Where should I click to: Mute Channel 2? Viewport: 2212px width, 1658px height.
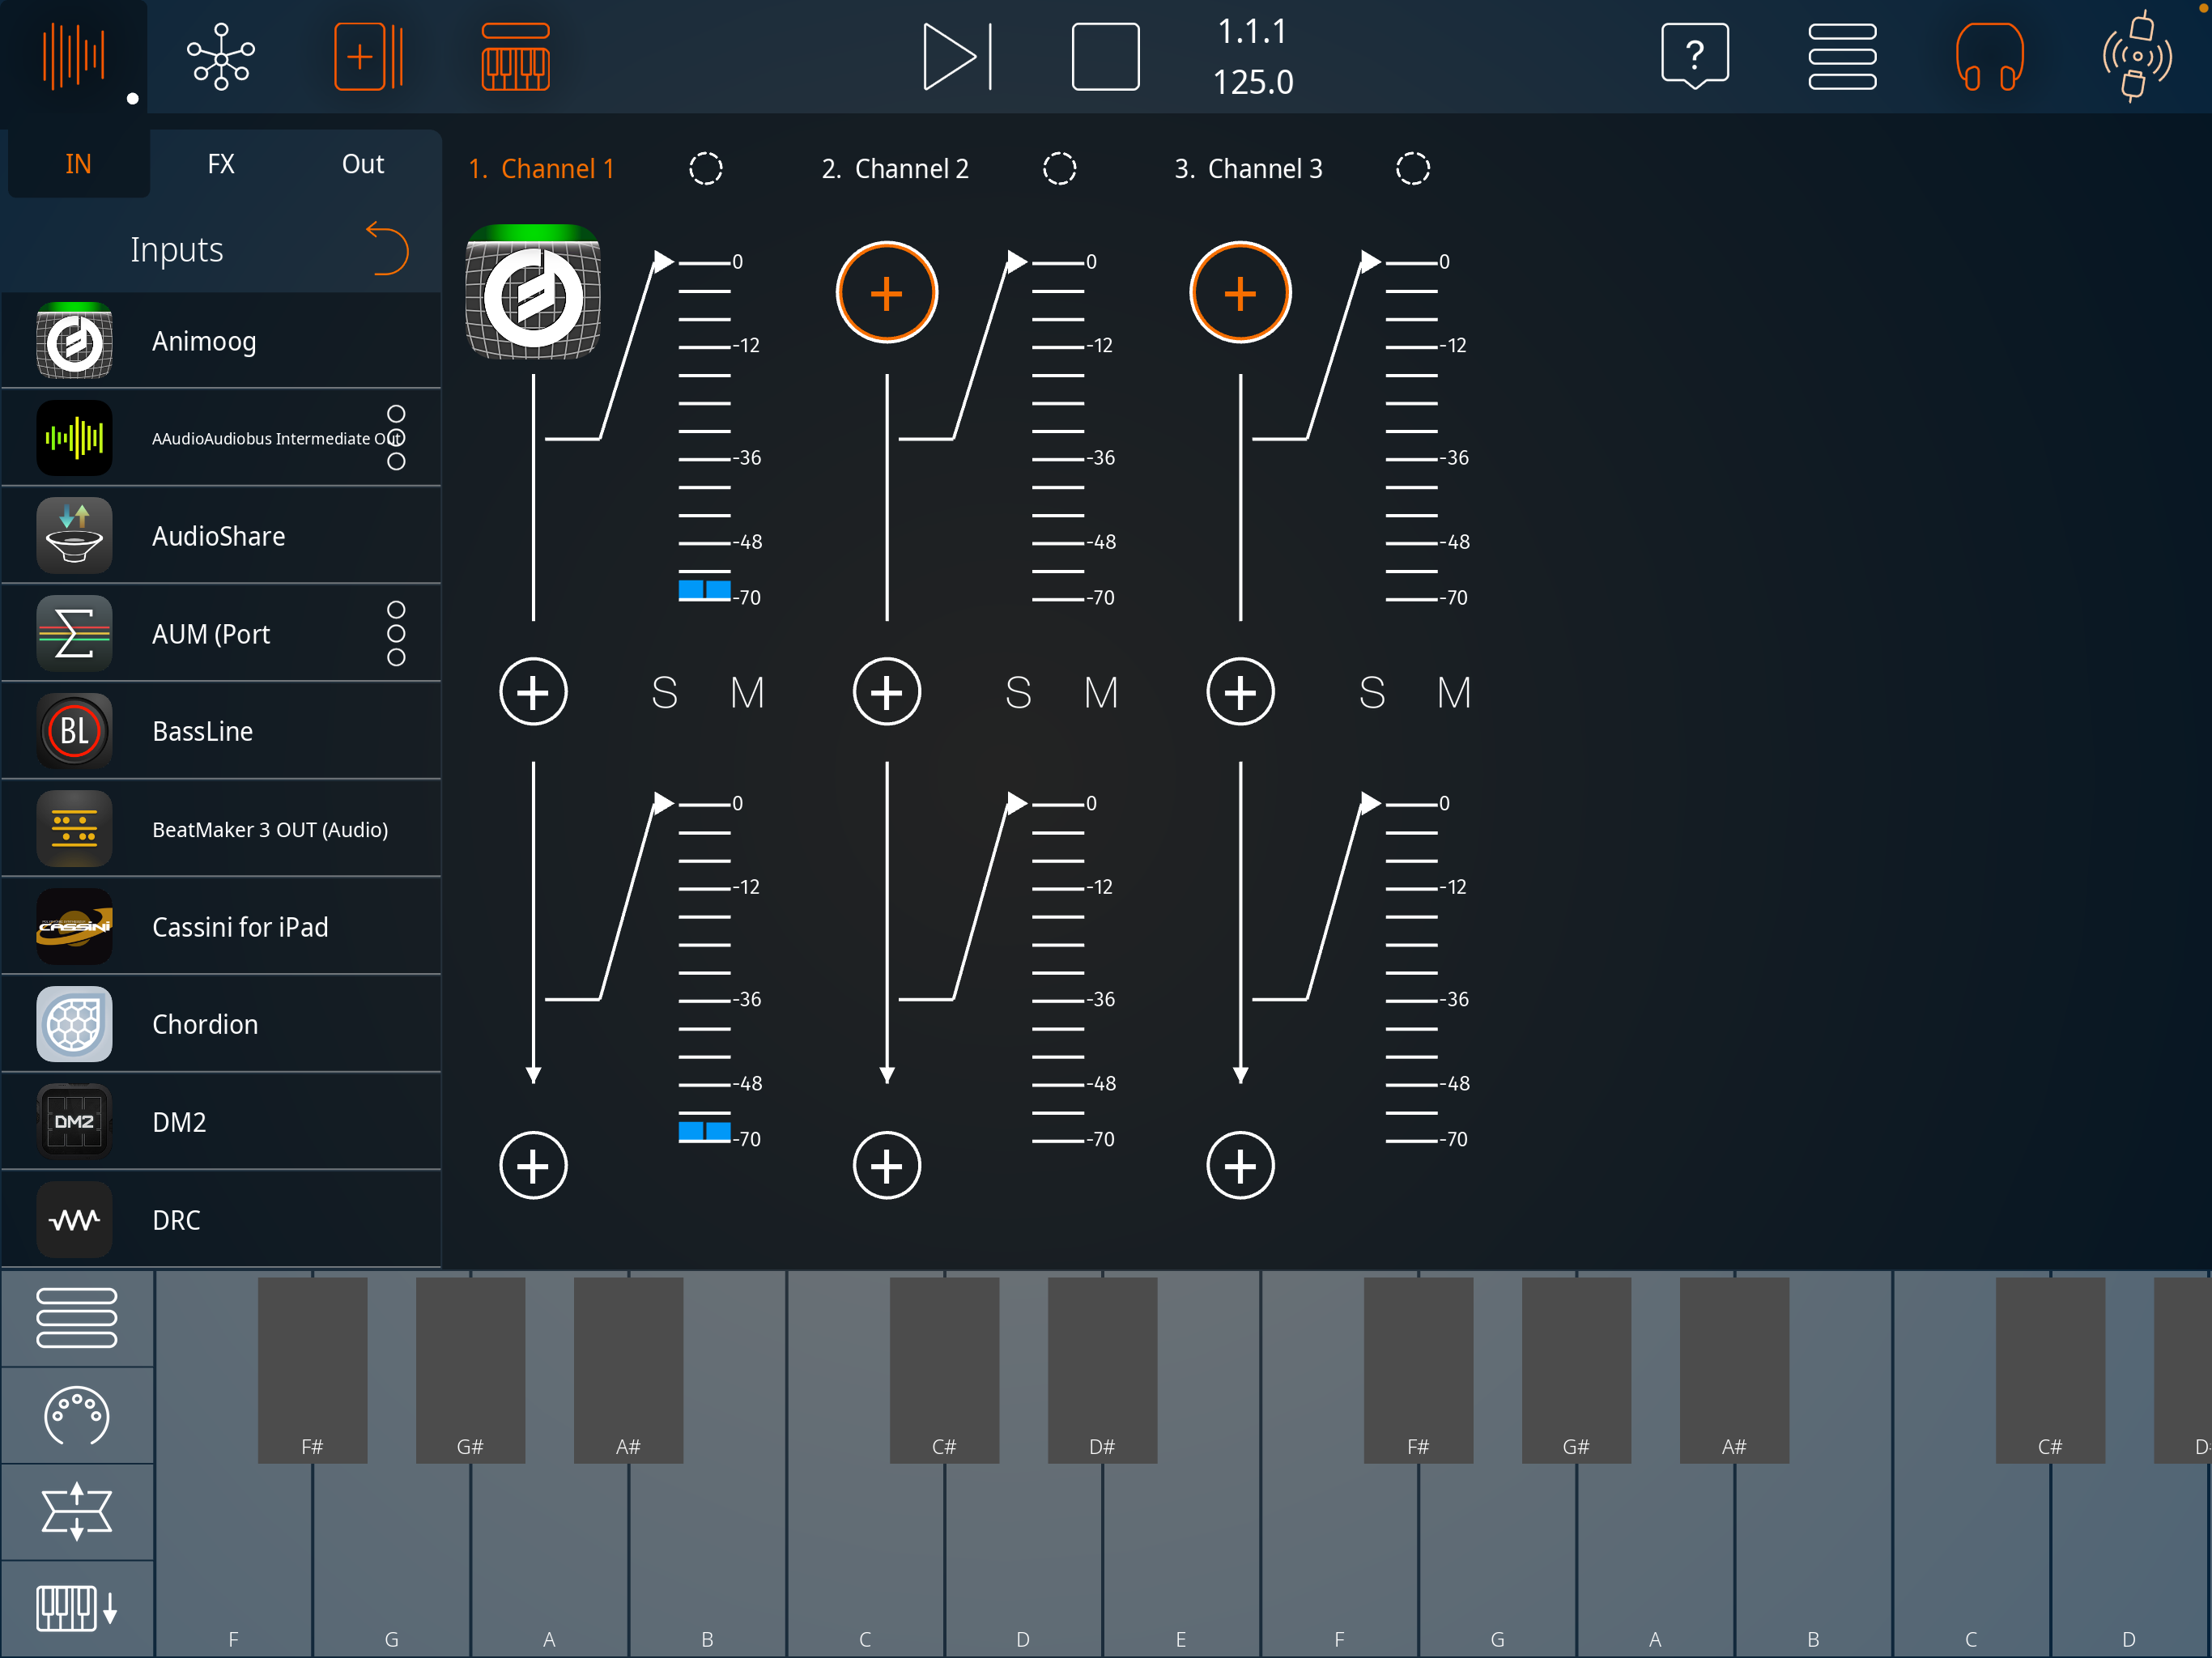(1101, 692)
